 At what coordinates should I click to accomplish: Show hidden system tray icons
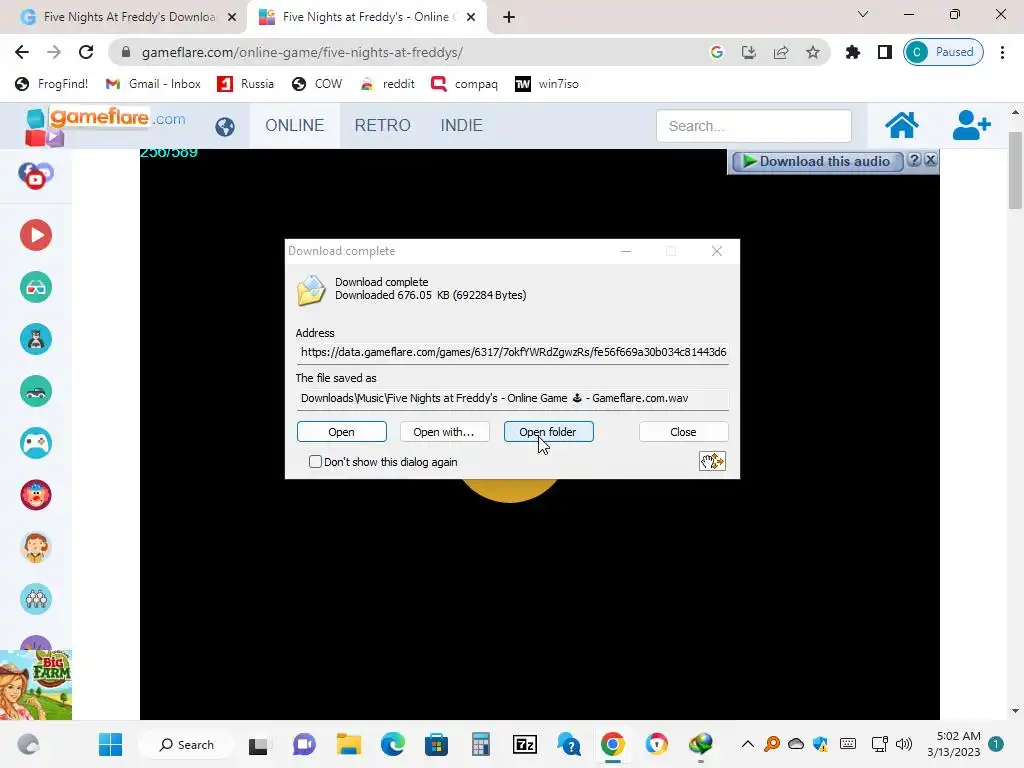(x=748, y=744)
